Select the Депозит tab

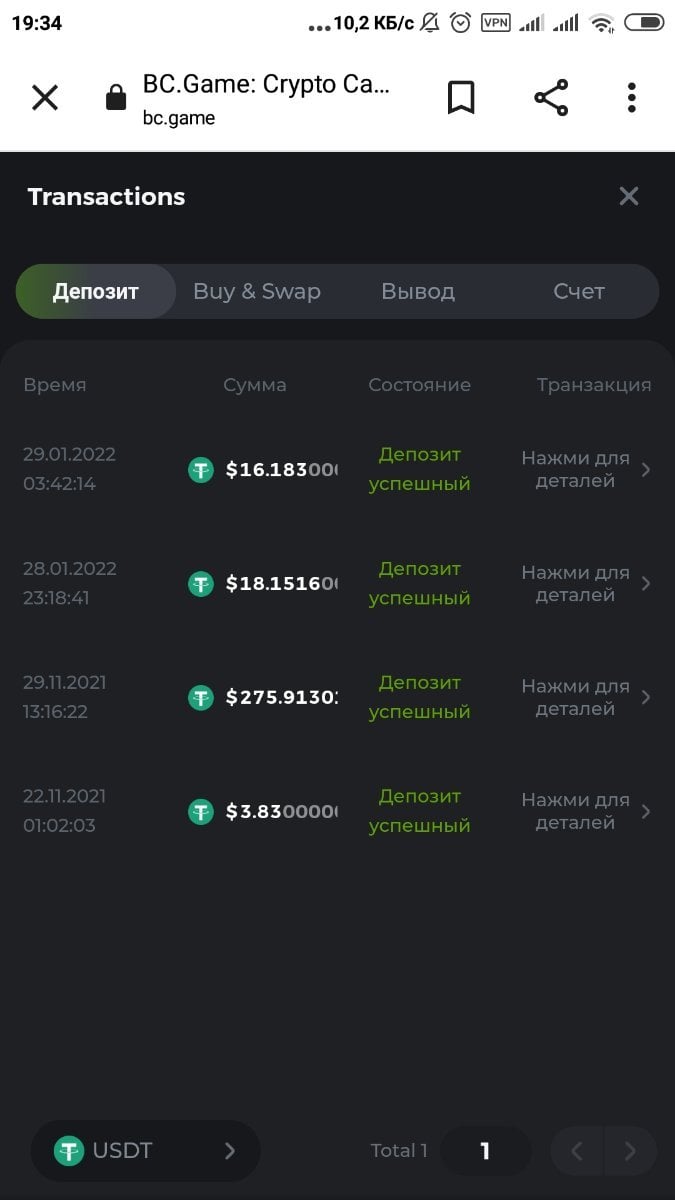96,292
